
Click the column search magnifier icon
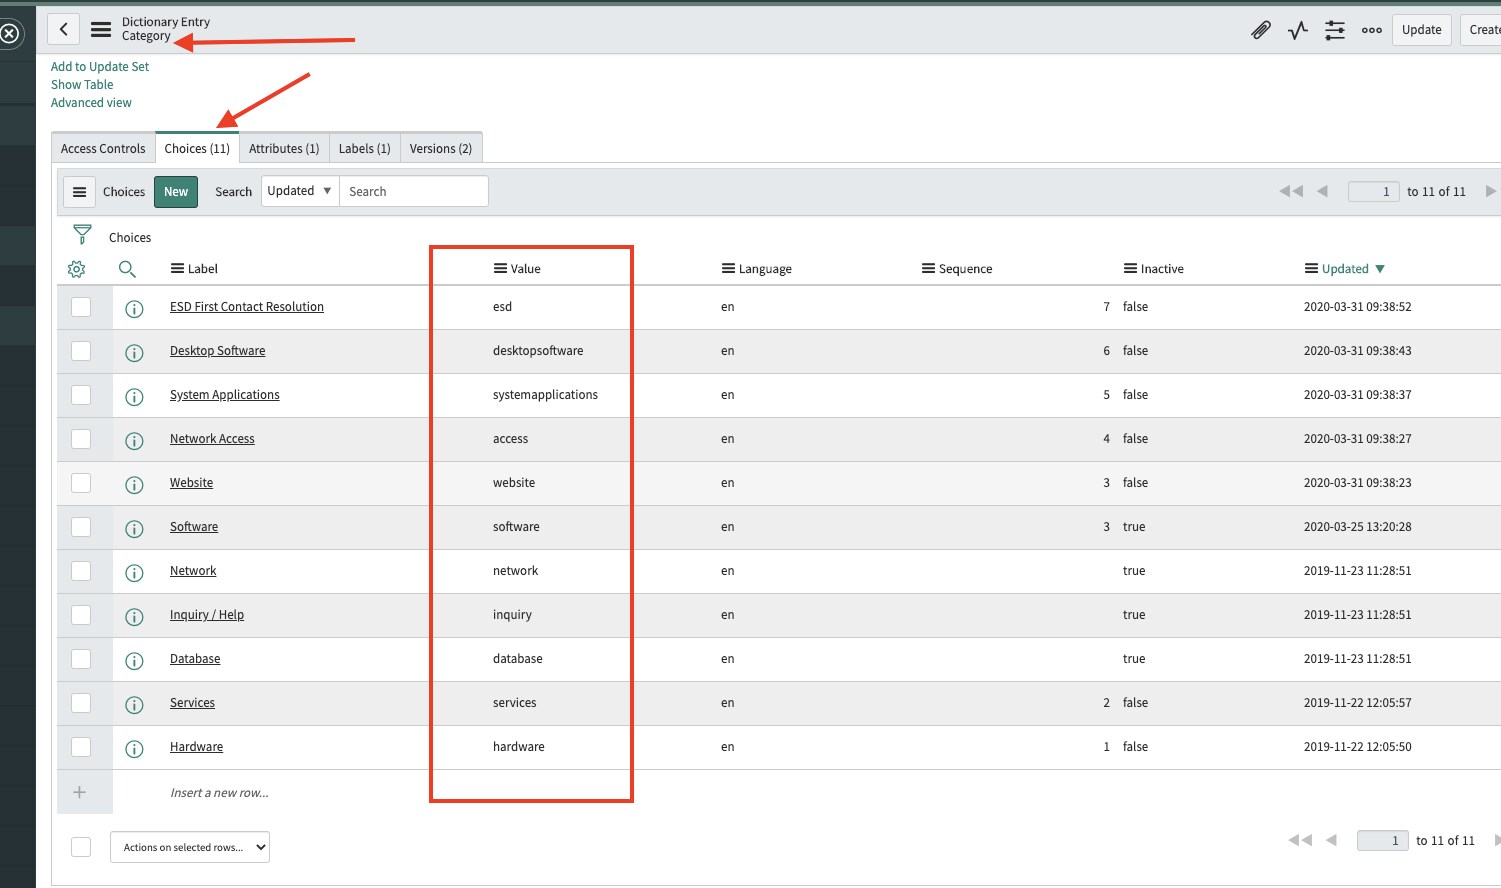click(x=127, y=269)
